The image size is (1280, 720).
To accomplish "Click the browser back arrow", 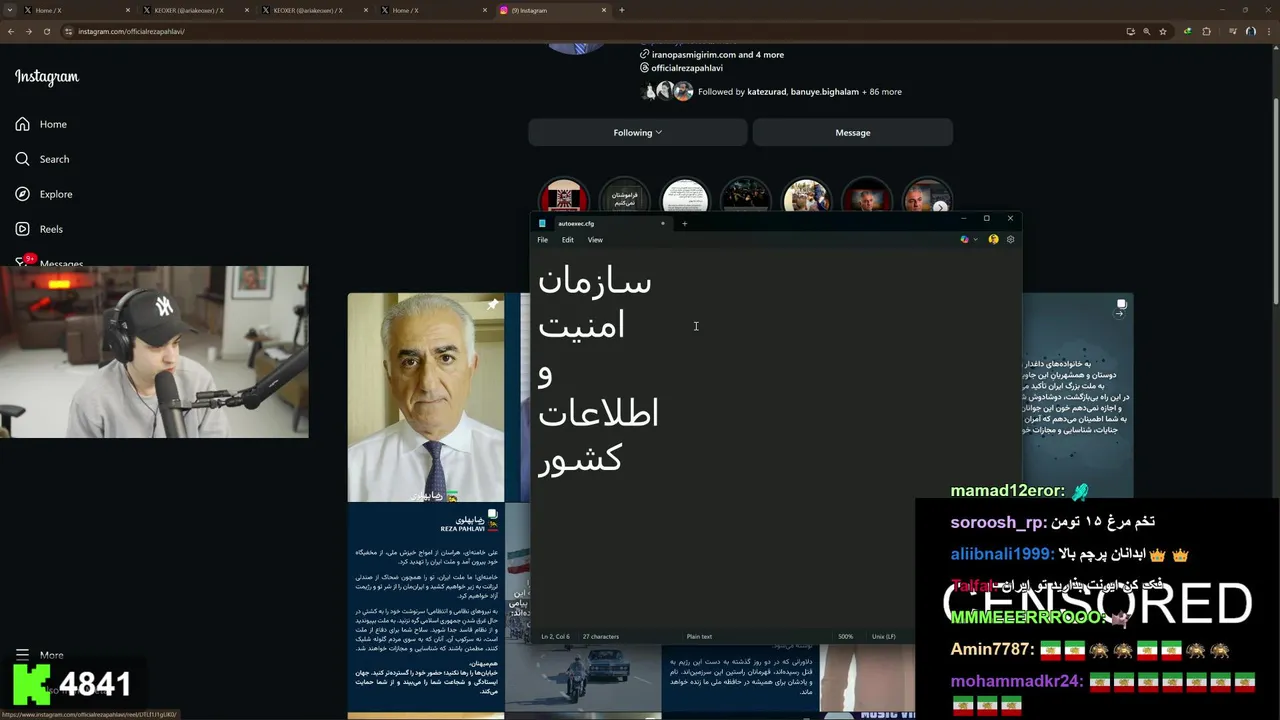I will click(11, 31).
